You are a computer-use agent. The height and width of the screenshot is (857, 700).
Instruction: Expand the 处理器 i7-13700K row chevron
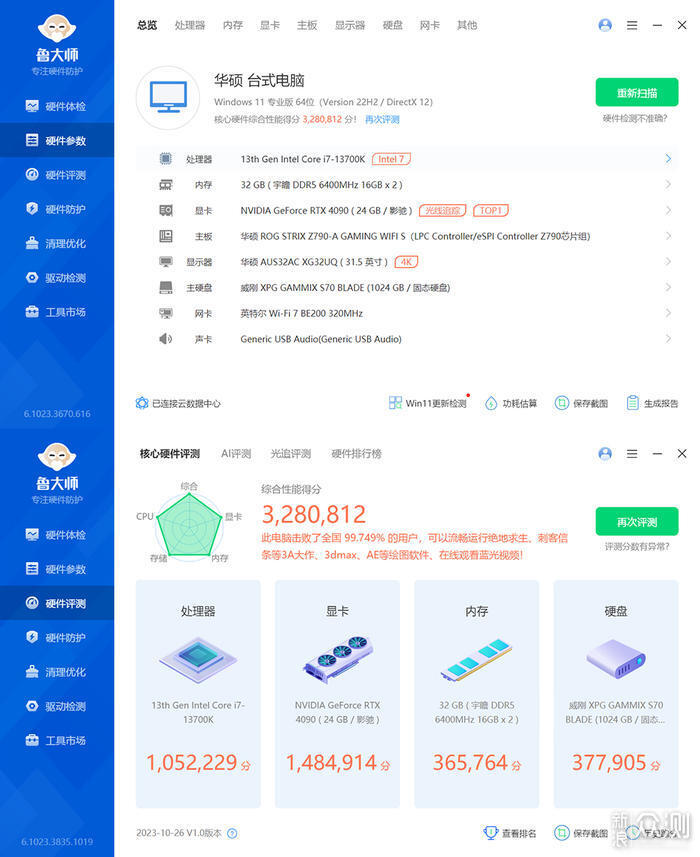point(668,159)
